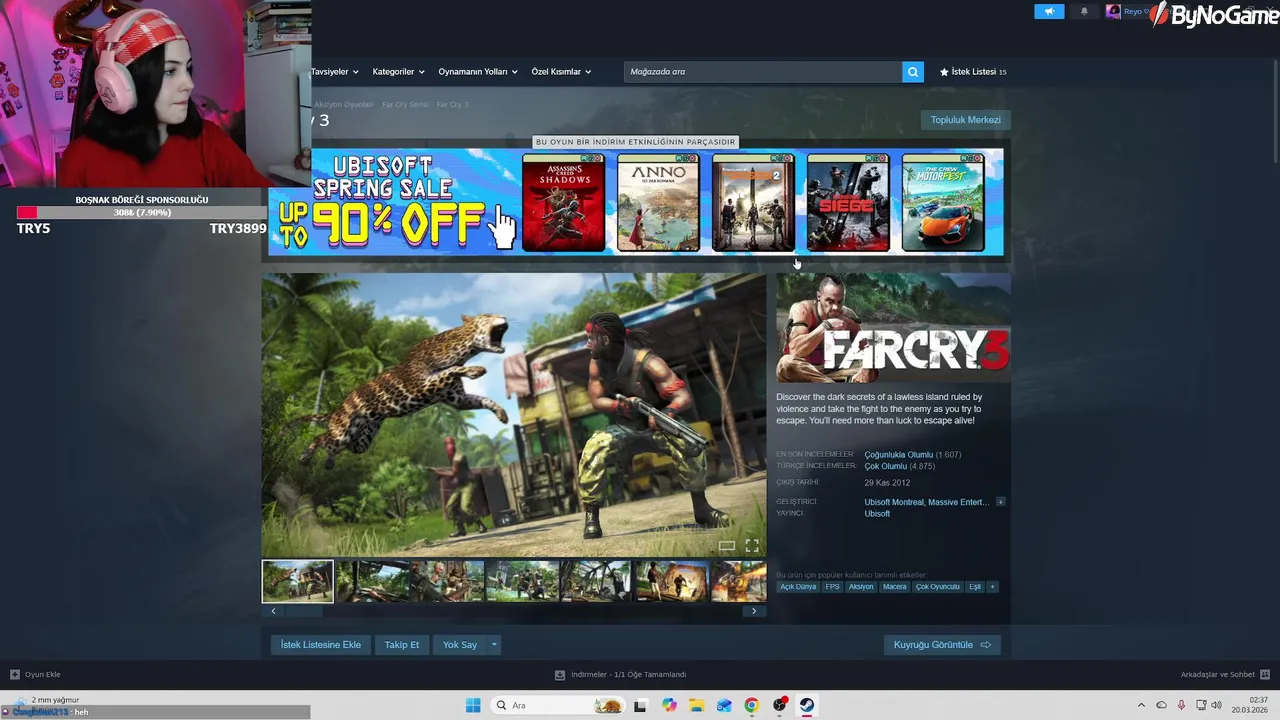Expand the Tavsiyeler menu
This screenshot has width=1280, height=720.
(x=335, y=72)
